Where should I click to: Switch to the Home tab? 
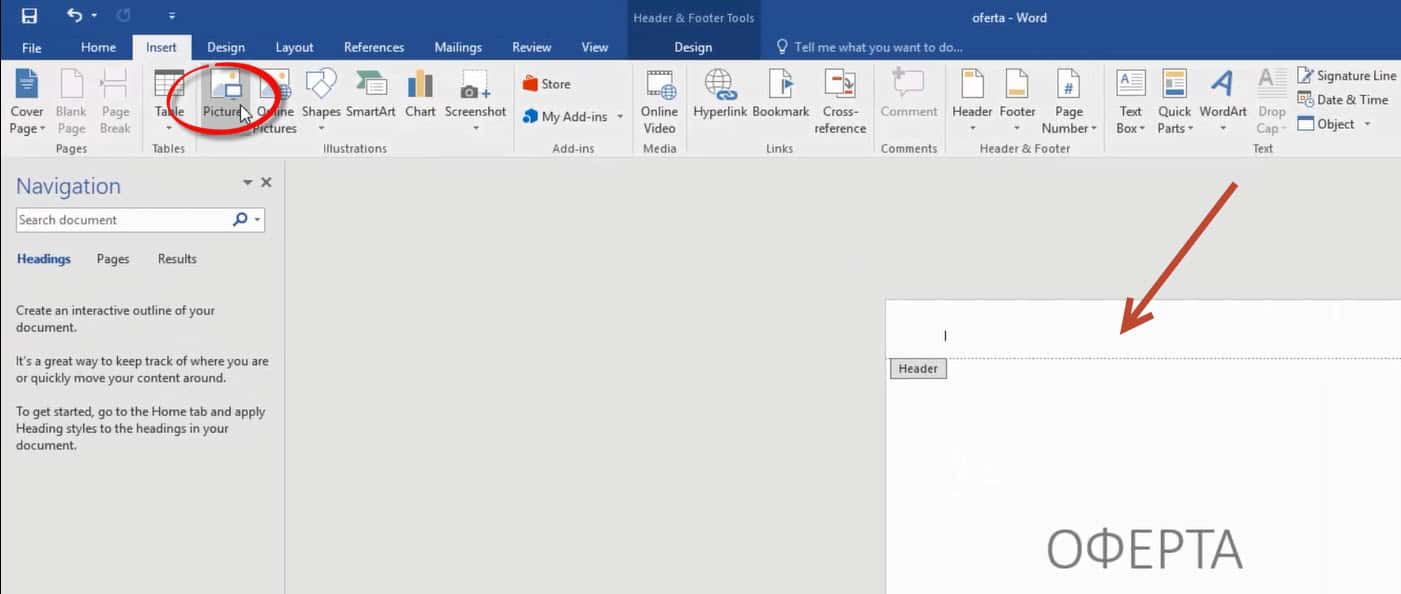pyautogui.click(x=98, y=47)
